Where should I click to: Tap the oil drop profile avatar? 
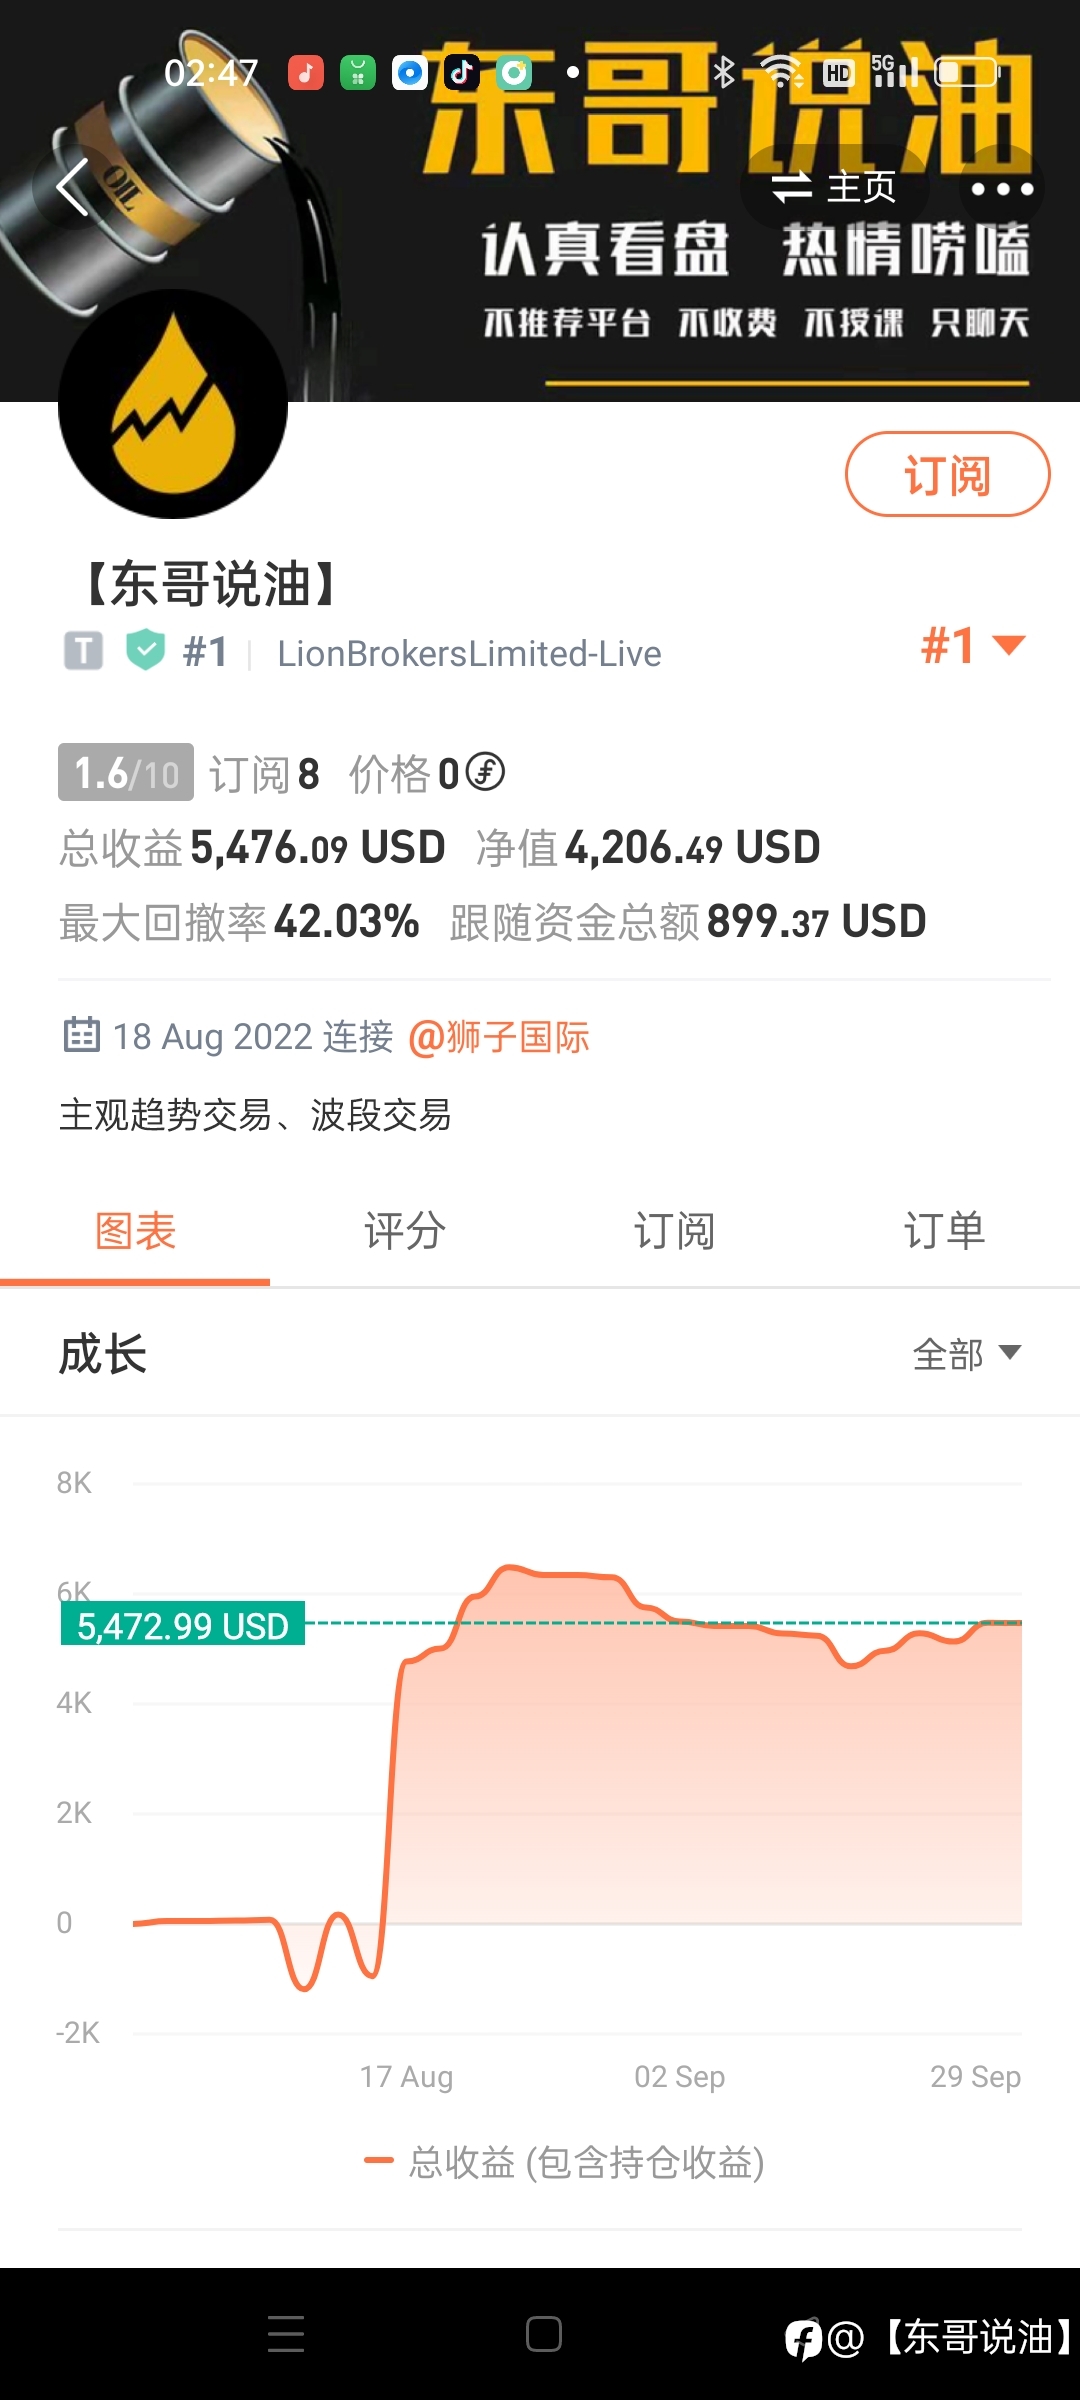(173, 404)
